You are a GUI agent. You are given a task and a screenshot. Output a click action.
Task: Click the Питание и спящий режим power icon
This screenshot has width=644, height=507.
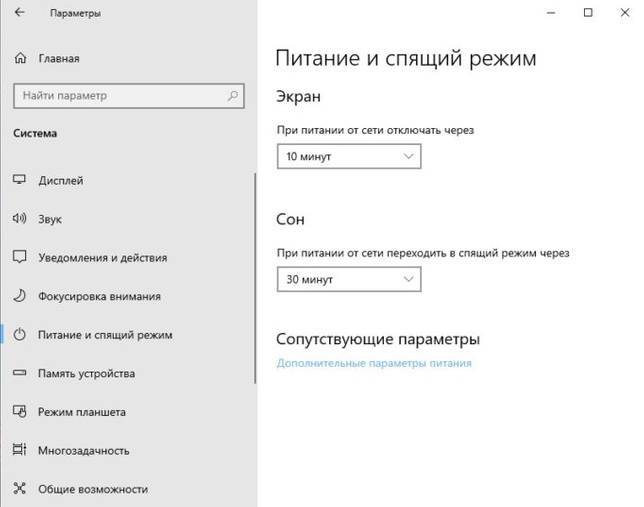click(x=19, y=334)
